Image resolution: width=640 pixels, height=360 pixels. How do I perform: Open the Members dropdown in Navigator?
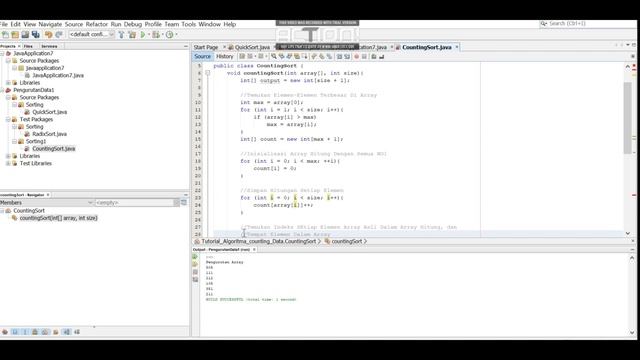coord(47,203)
